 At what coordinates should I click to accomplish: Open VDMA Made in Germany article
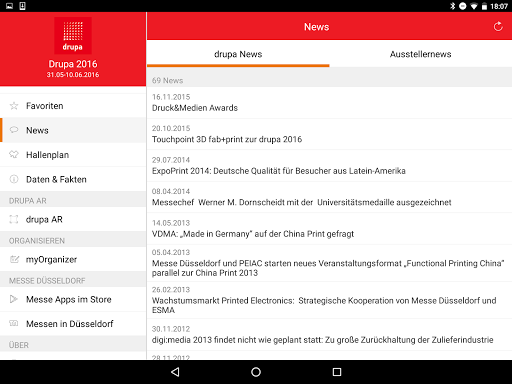click(329, 229)
